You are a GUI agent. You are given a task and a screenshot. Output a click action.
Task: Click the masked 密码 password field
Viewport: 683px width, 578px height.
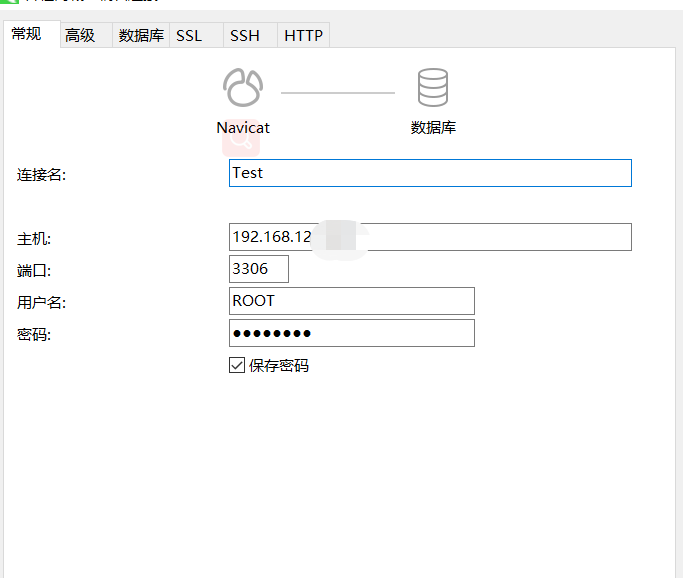tap(351, 333)
